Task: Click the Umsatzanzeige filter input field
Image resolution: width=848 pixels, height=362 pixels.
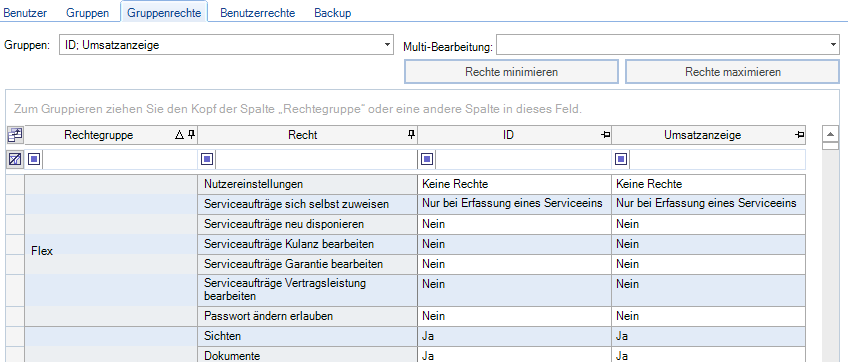Action: [717, 159]
